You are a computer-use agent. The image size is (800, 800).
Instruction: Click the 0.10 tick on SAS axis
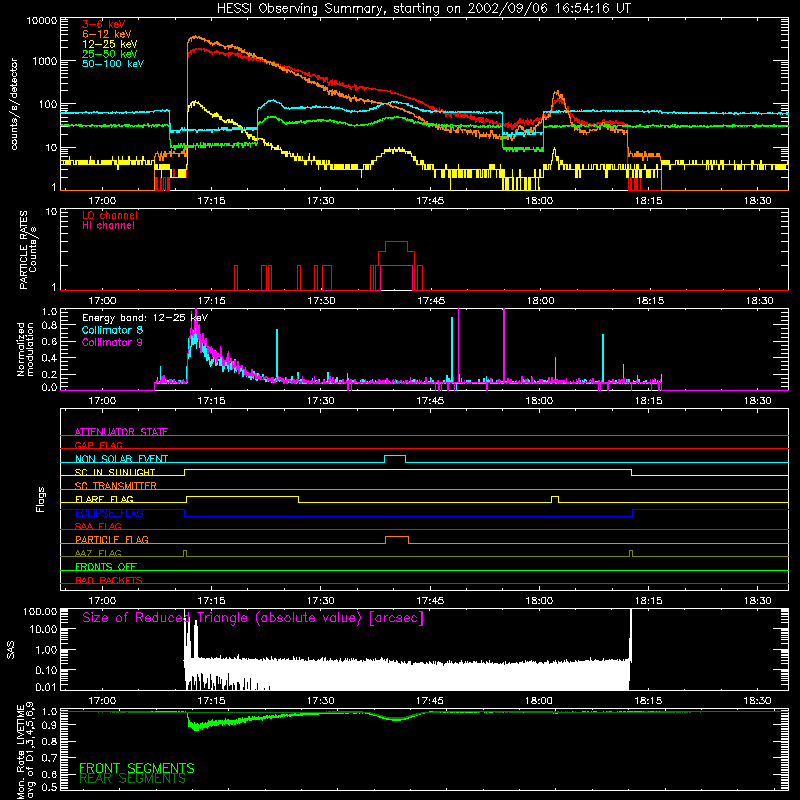pyautogui.click(x=46, y=670)
